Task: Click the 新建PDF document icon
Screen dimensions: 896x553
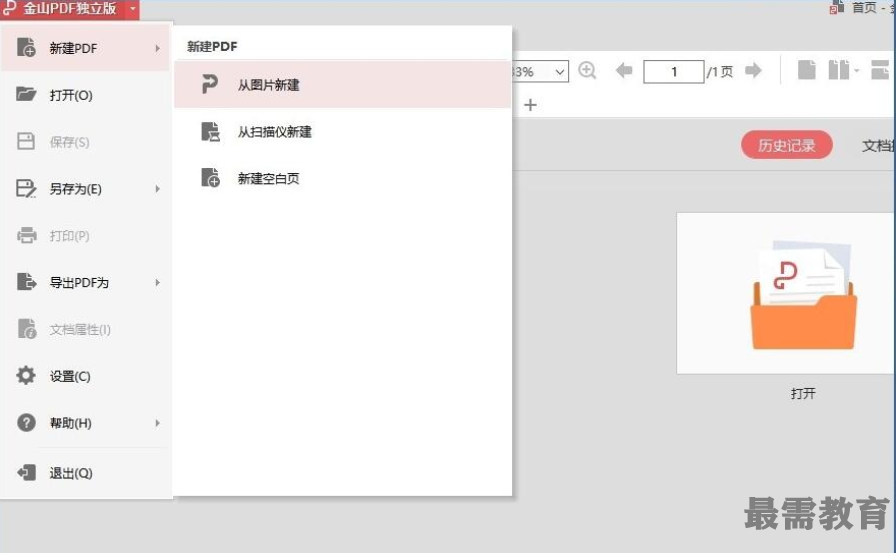Action: coord(26,47)
